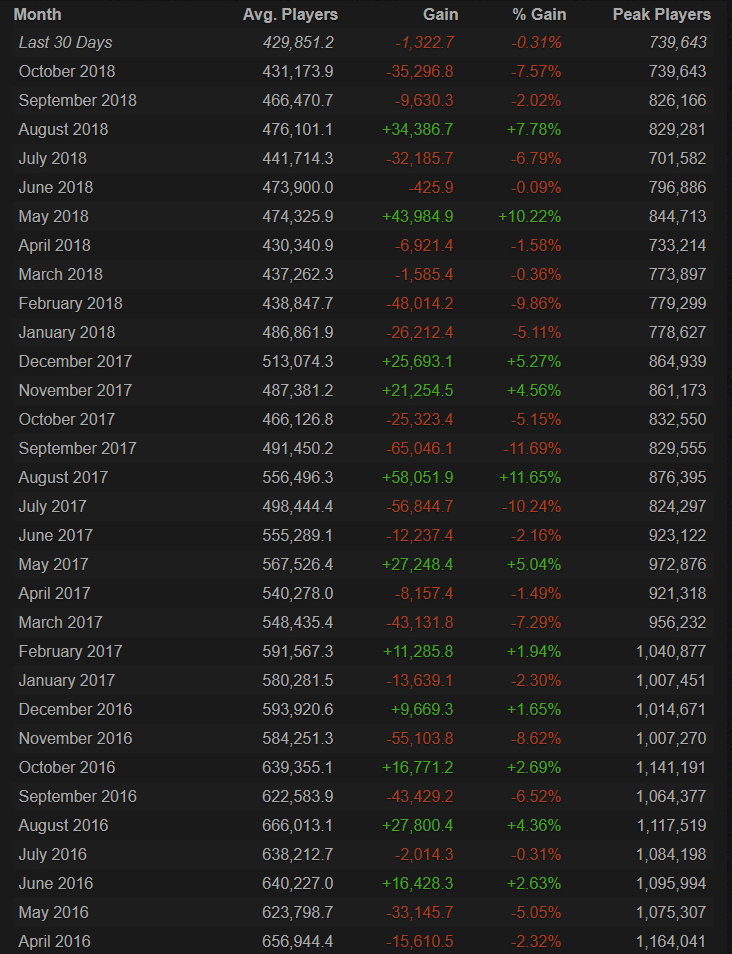Select the August 2016 month cell

63,825
